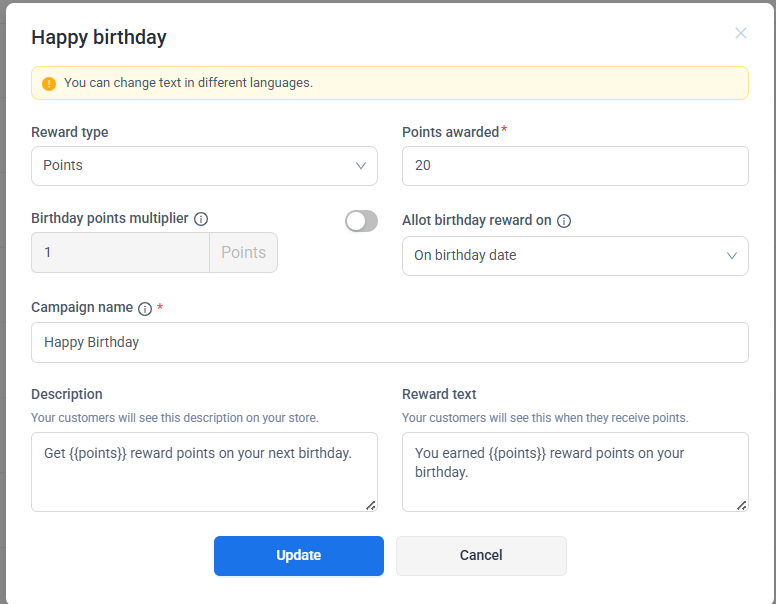Viewport: 776px width, 604px height.
Task: Click the Points unit label beside multiplier
Action: coord(243,253)
